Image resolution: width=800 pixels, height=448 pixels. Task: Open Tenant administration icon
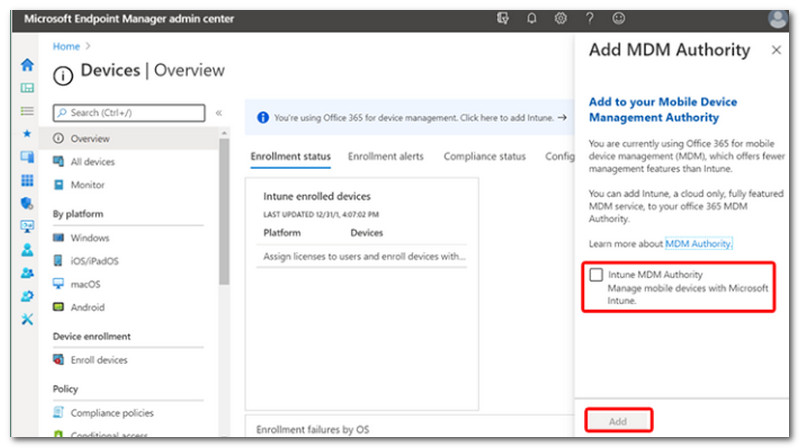click(27, 296)
